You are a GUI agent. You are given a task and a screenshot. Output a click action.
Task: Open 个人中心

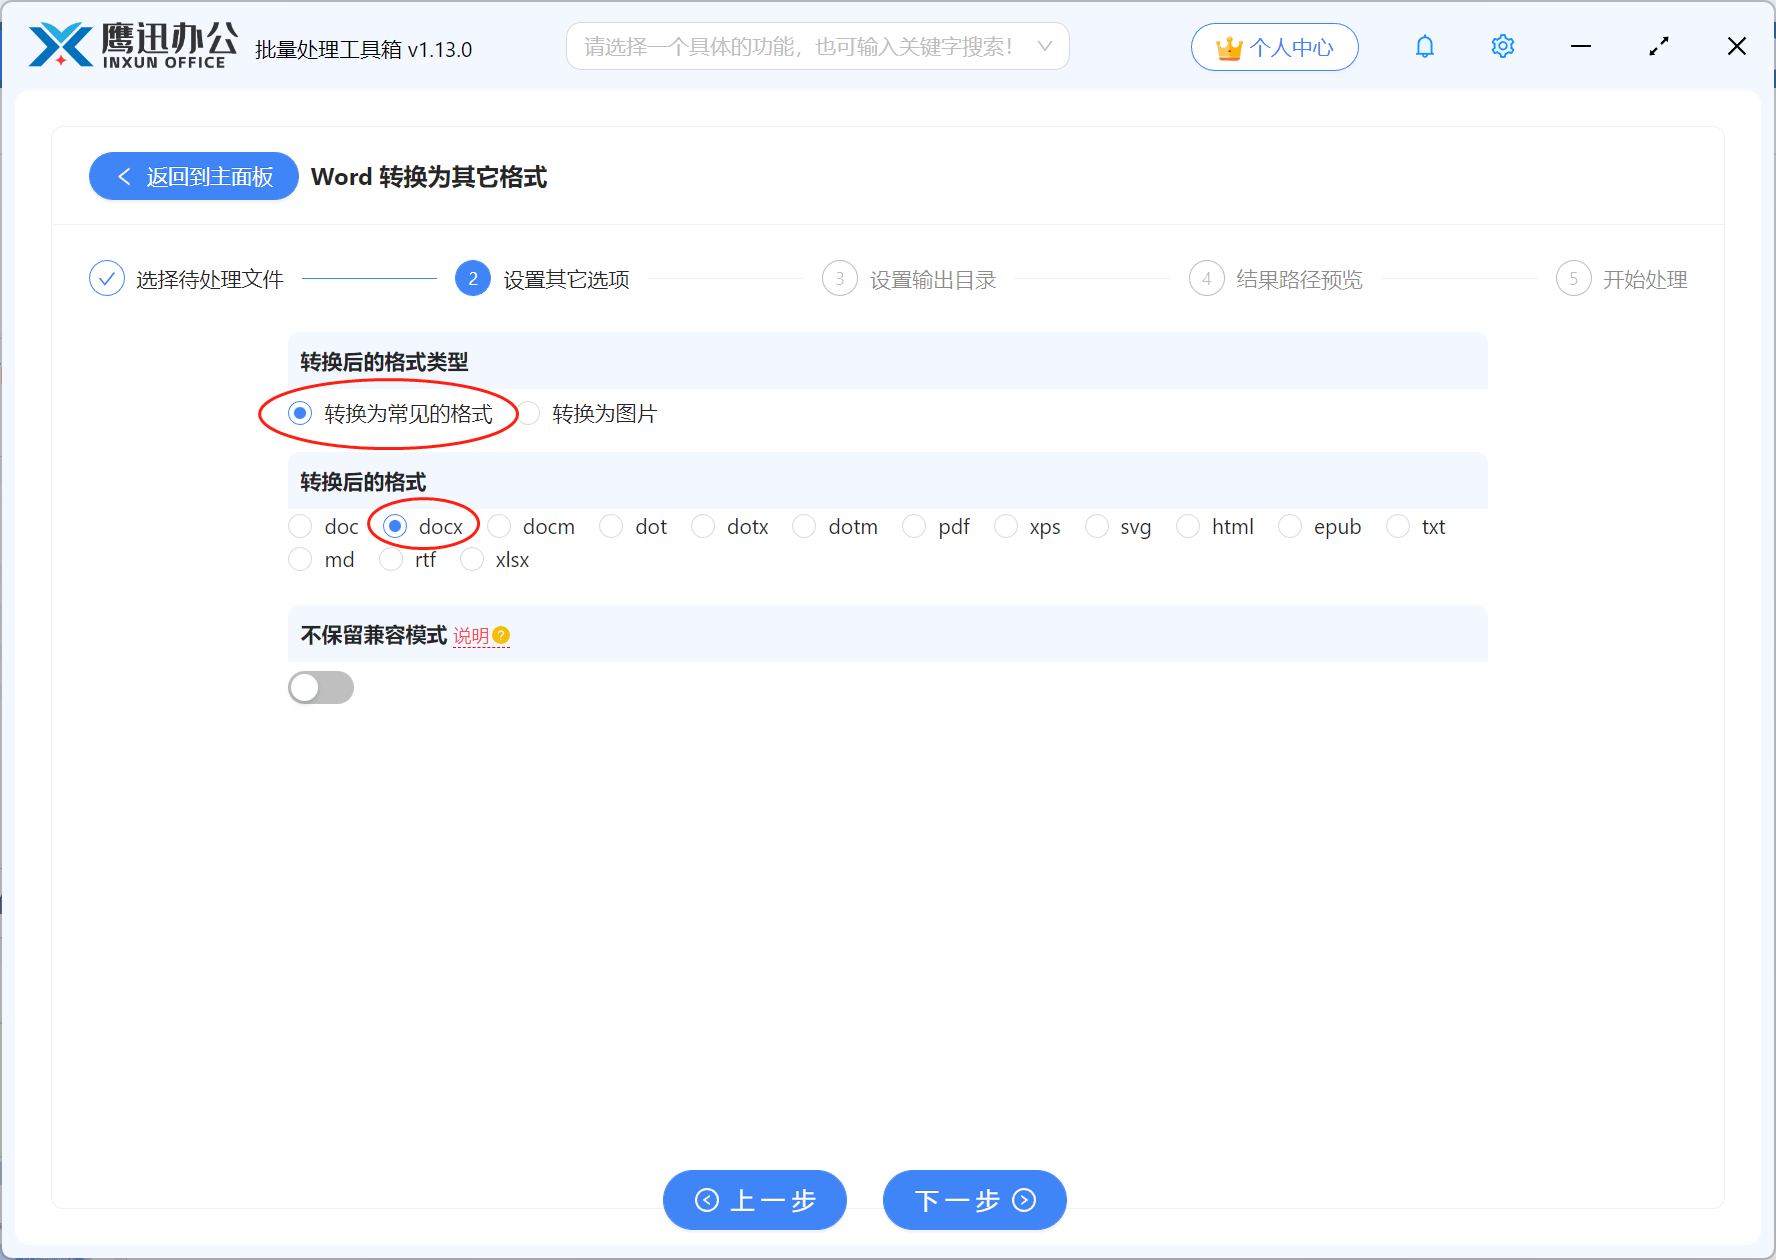[x=1274, y=46]
